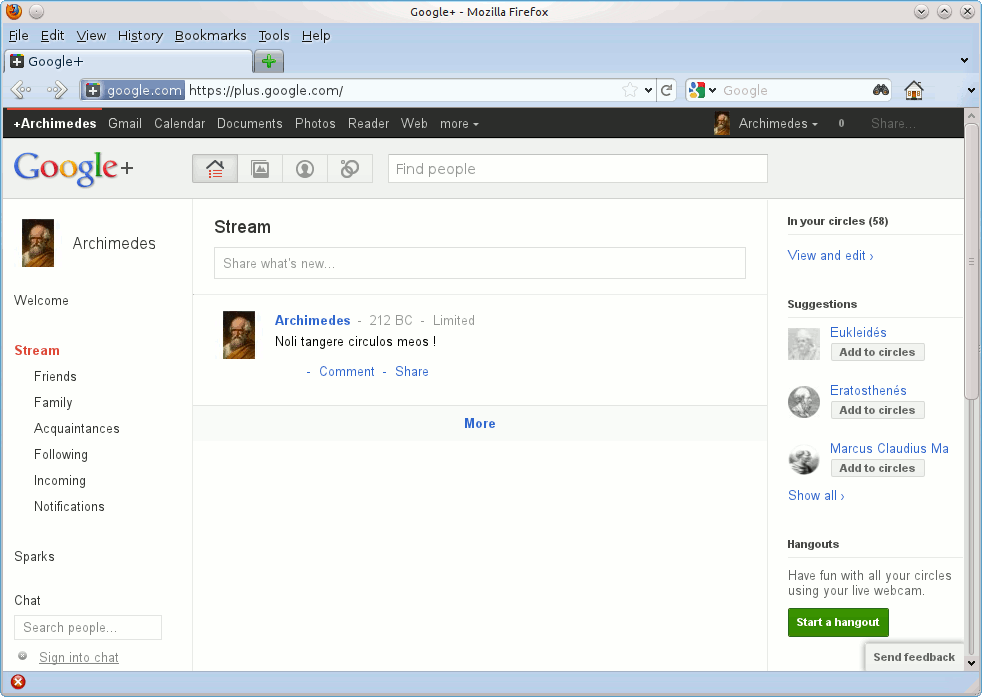Open the View and edit circles link
The image size is (982, 697).
[830, 256]
